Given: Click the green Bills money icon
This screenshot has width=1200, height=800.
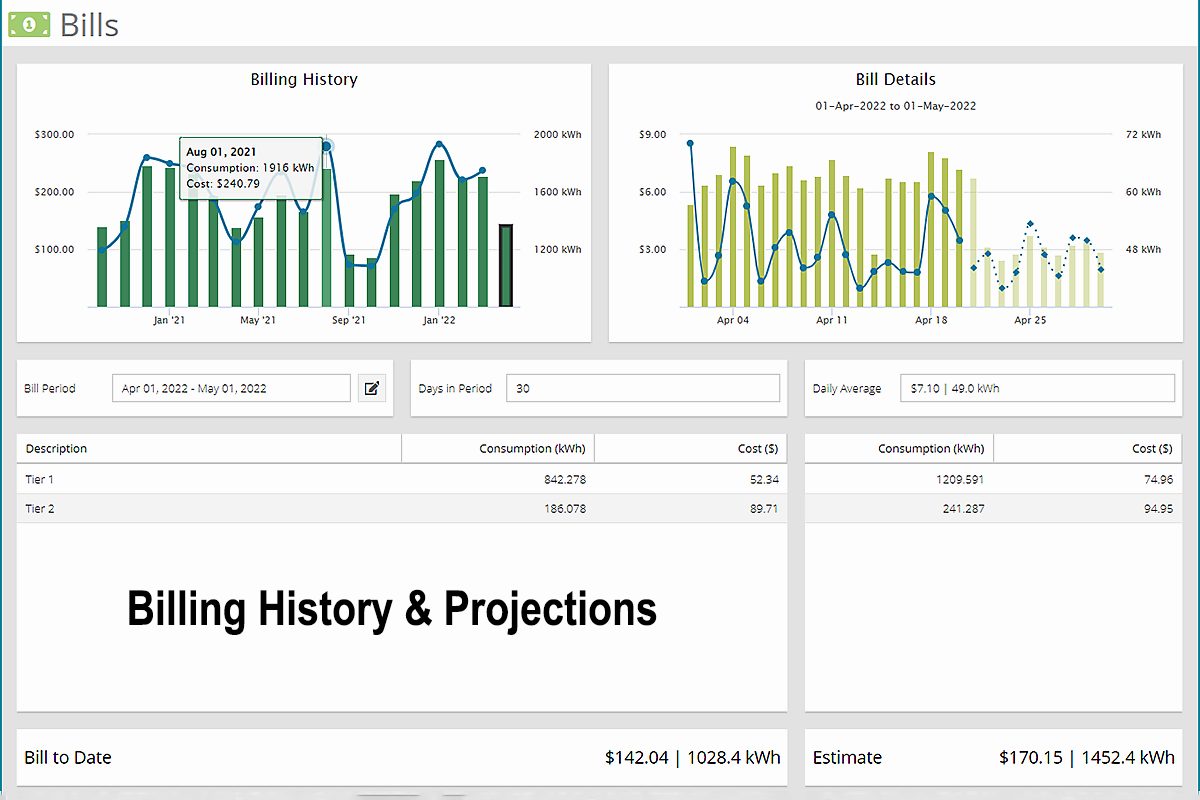Looking at the screenshot, I should 29,24.
